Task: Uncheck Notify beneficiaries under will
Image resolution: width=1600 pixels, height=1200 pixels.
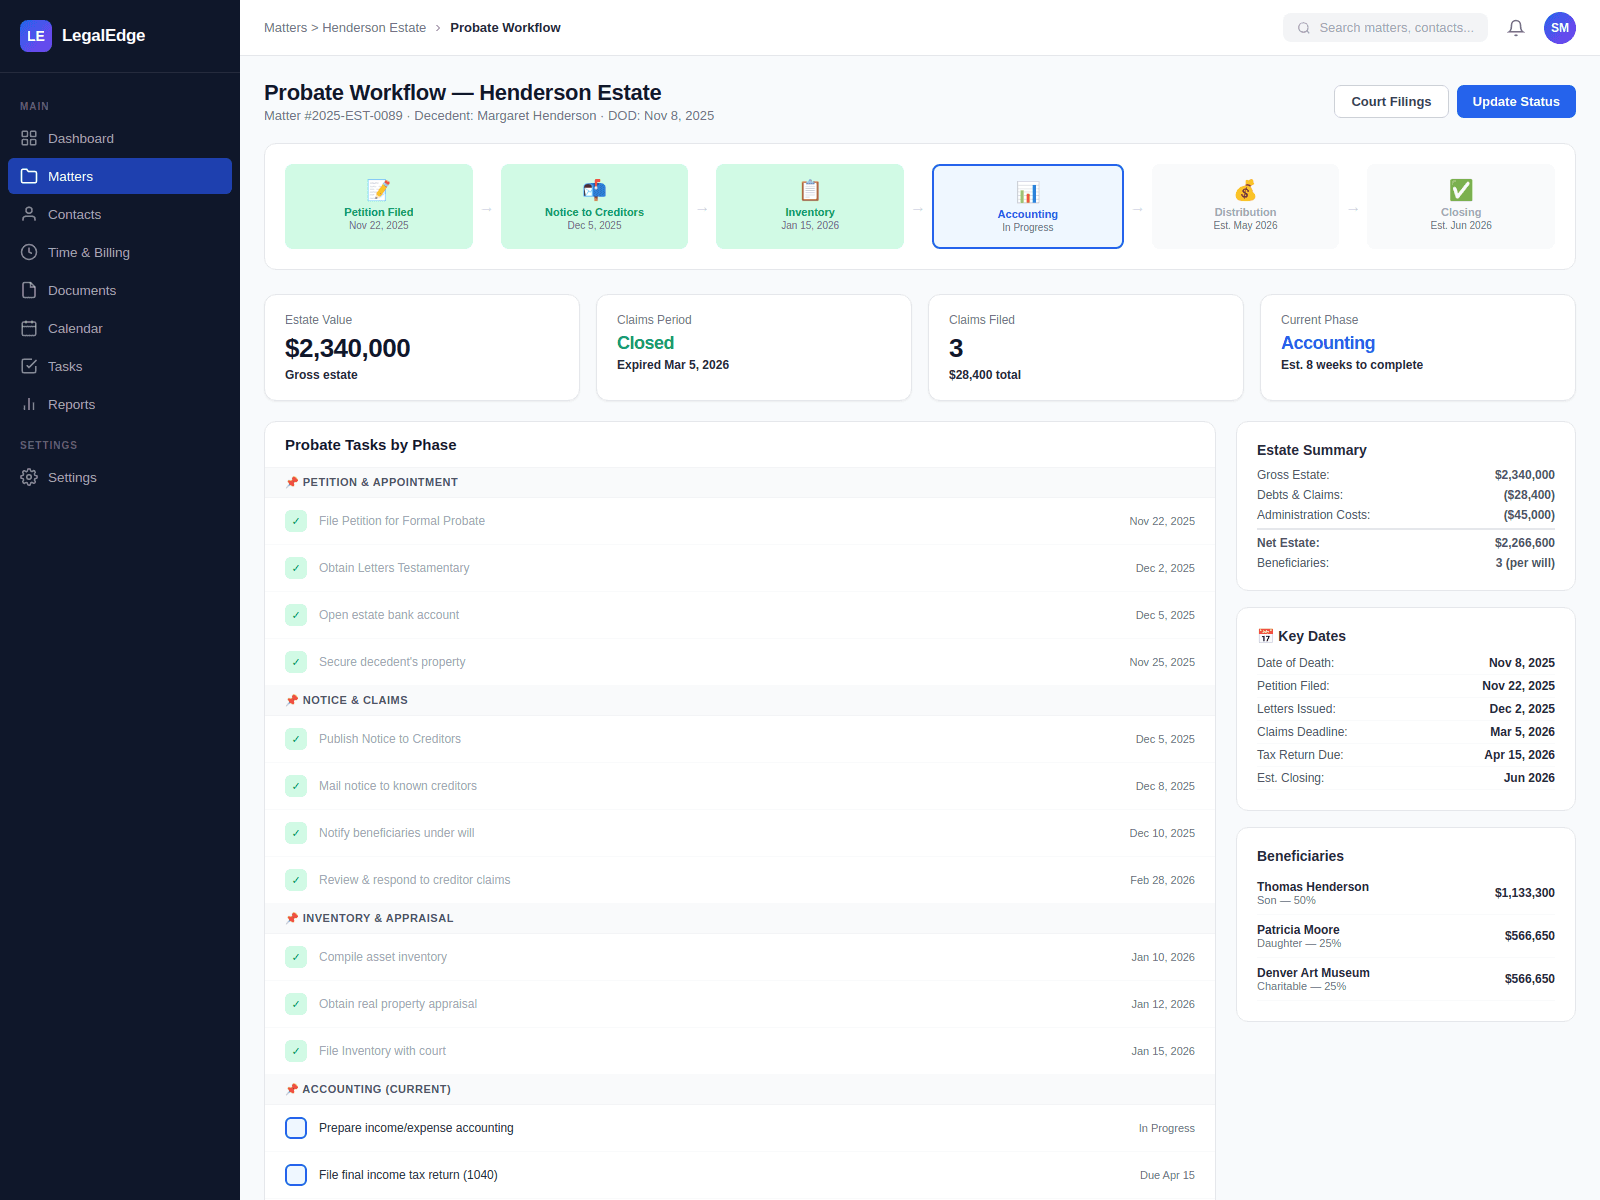Action: [296, 833]
